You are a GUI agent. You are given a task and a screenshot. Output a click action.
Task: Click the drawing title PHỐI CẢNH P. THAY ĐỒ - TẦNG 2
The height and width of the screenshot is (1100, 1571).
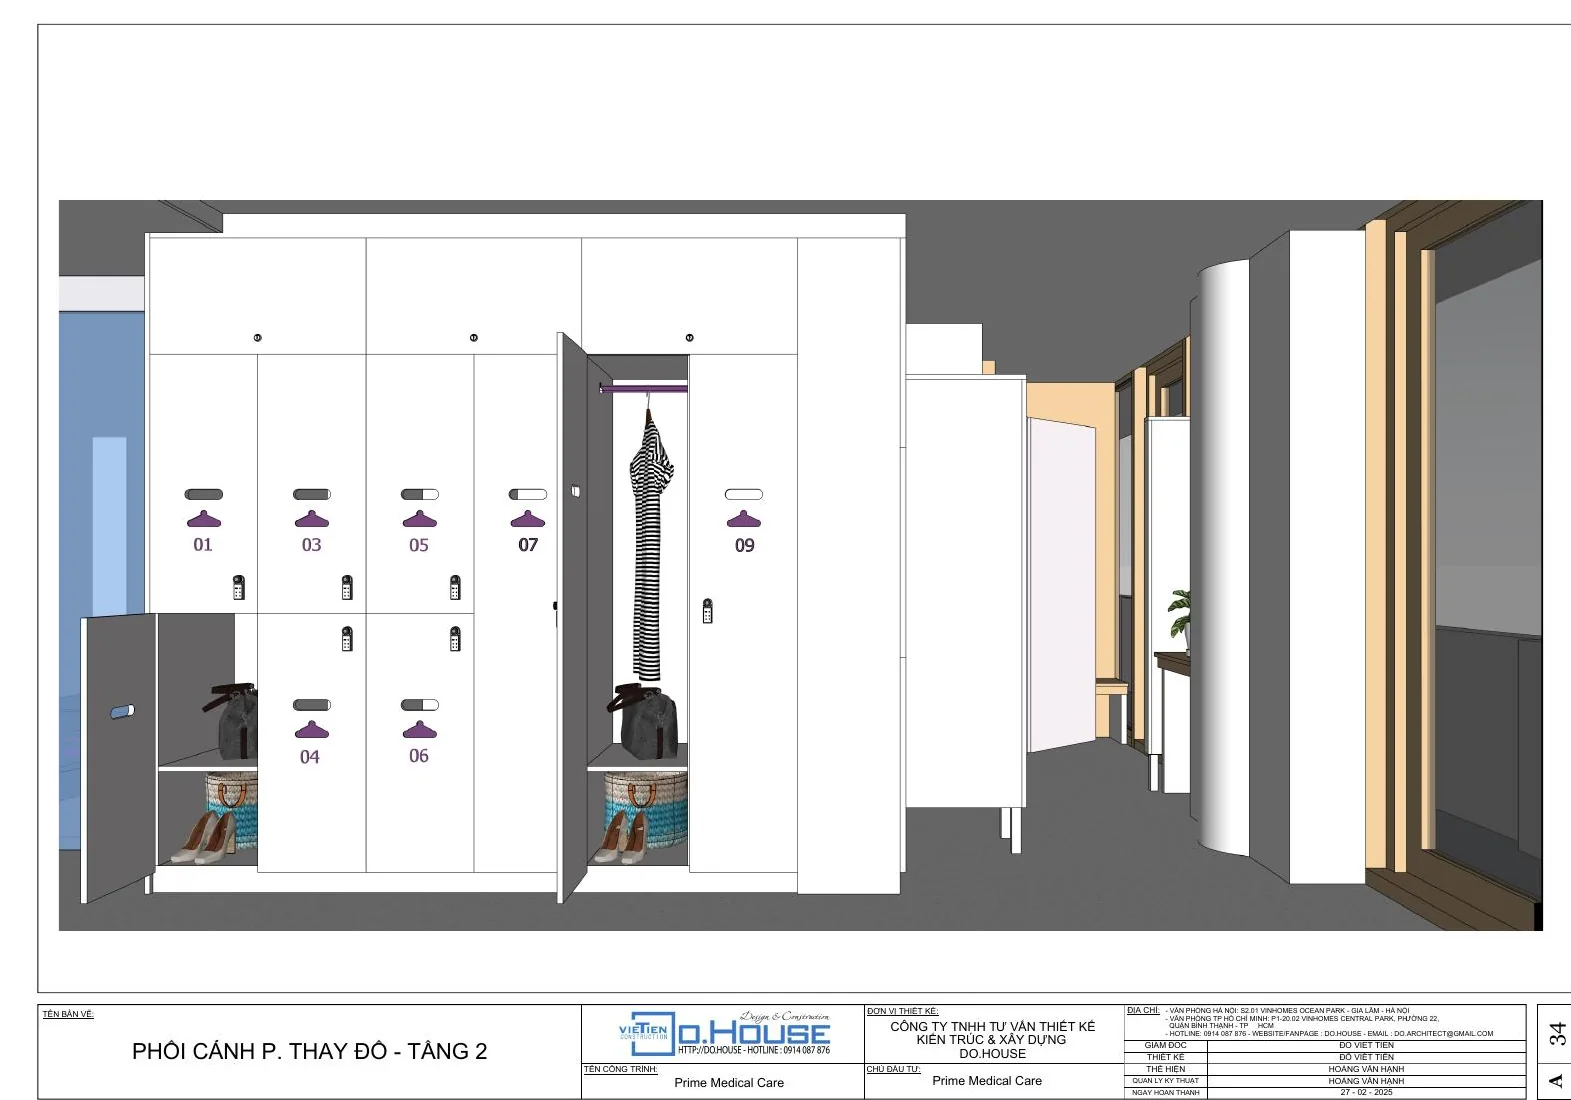click(x=310, y=1051)
